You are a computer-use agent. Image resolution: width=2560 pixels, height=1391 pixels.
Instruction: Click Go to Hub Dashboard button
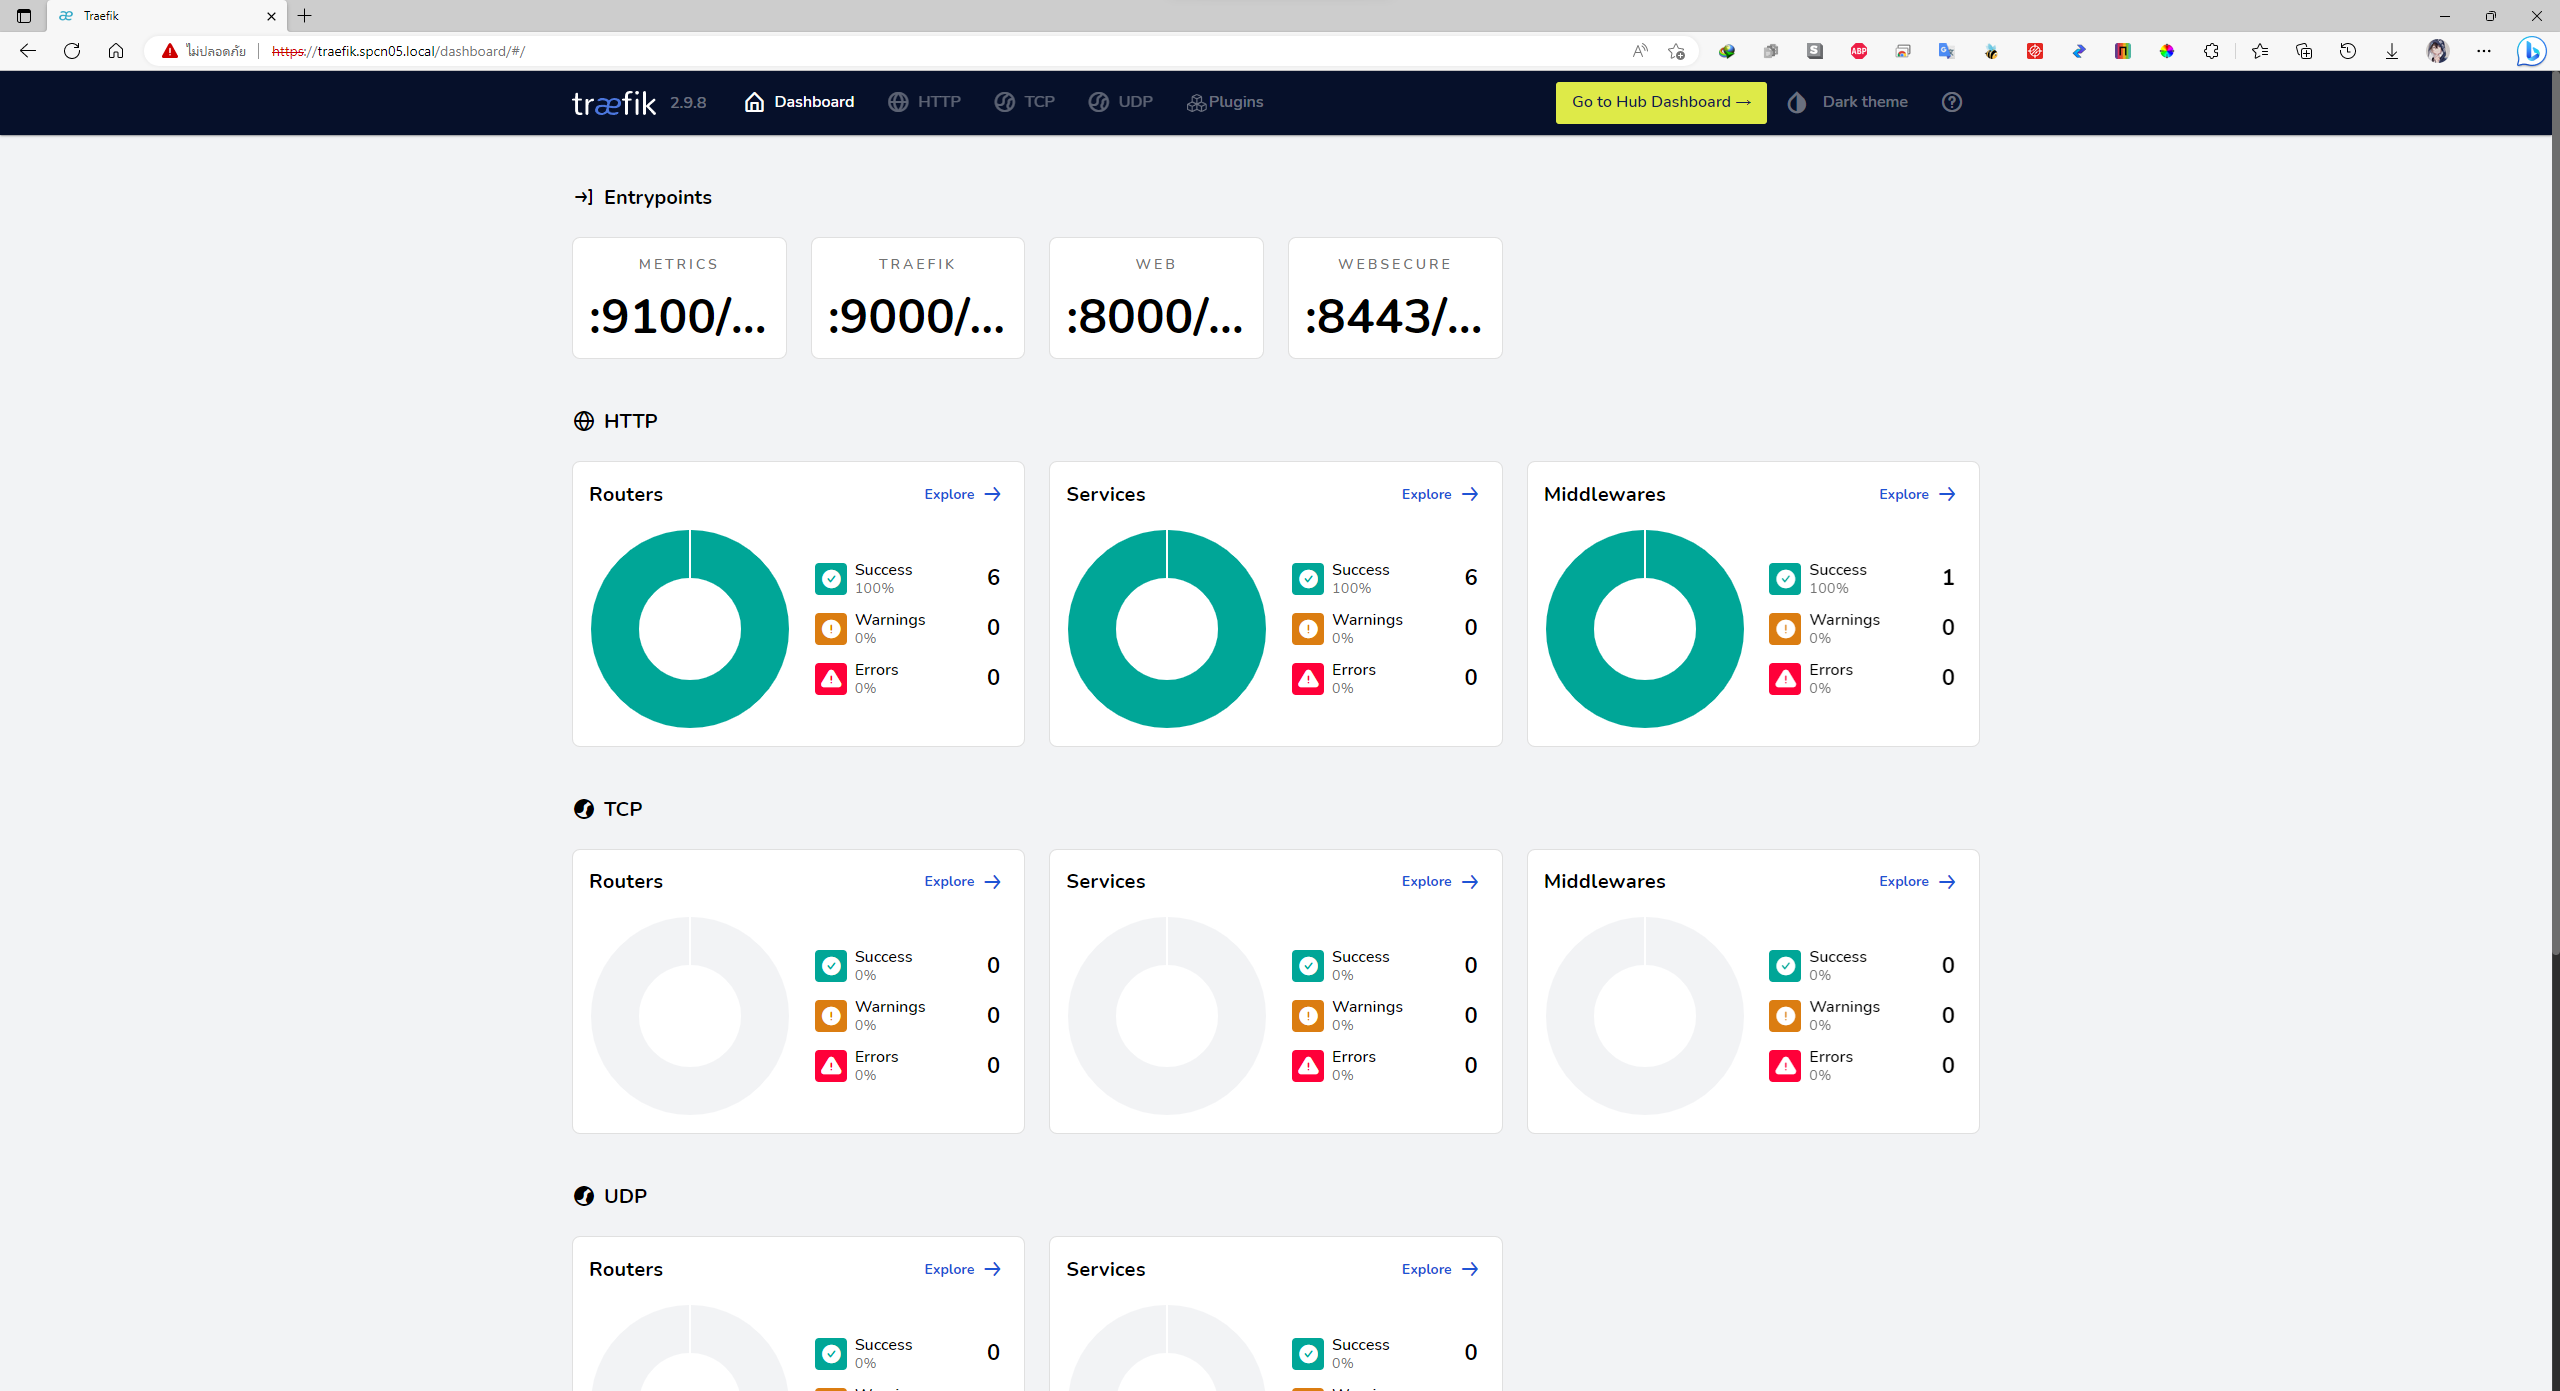pyautogui.click(x=1660, y=102)
